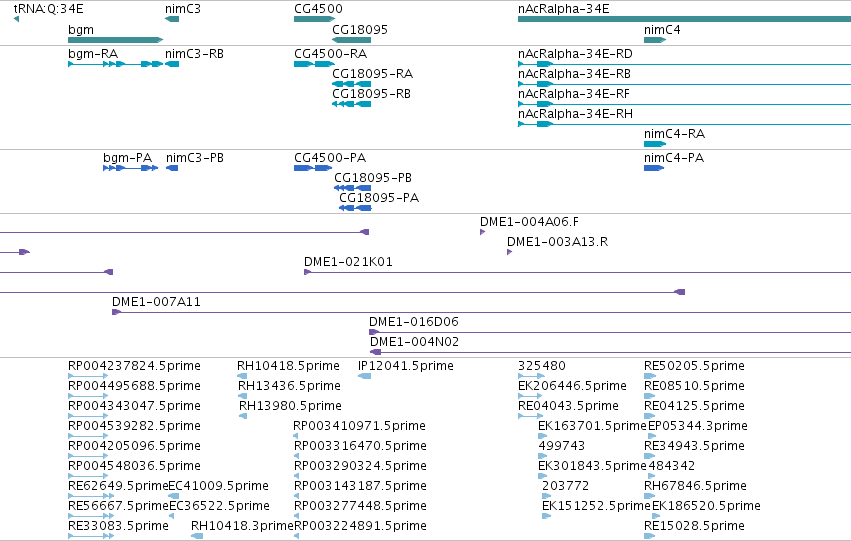Click the EK186520.5prime EST
851x541 pixels.
click(657, 515)
